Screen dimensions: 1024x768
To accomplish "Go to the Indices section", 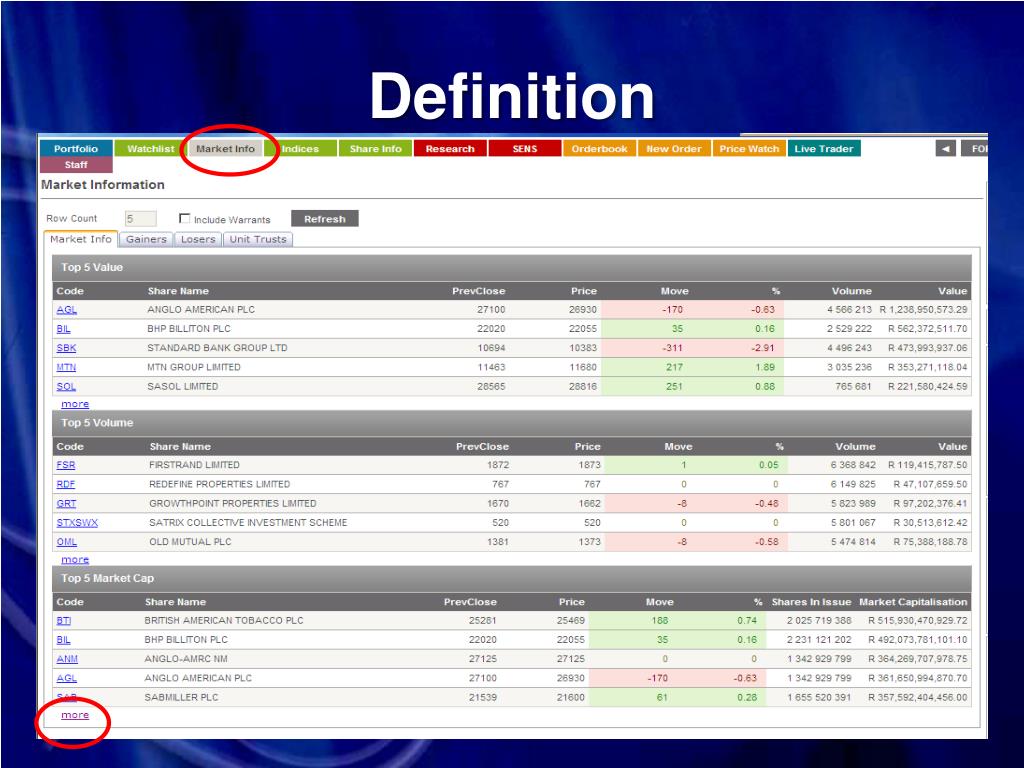I will click(300, 149).
